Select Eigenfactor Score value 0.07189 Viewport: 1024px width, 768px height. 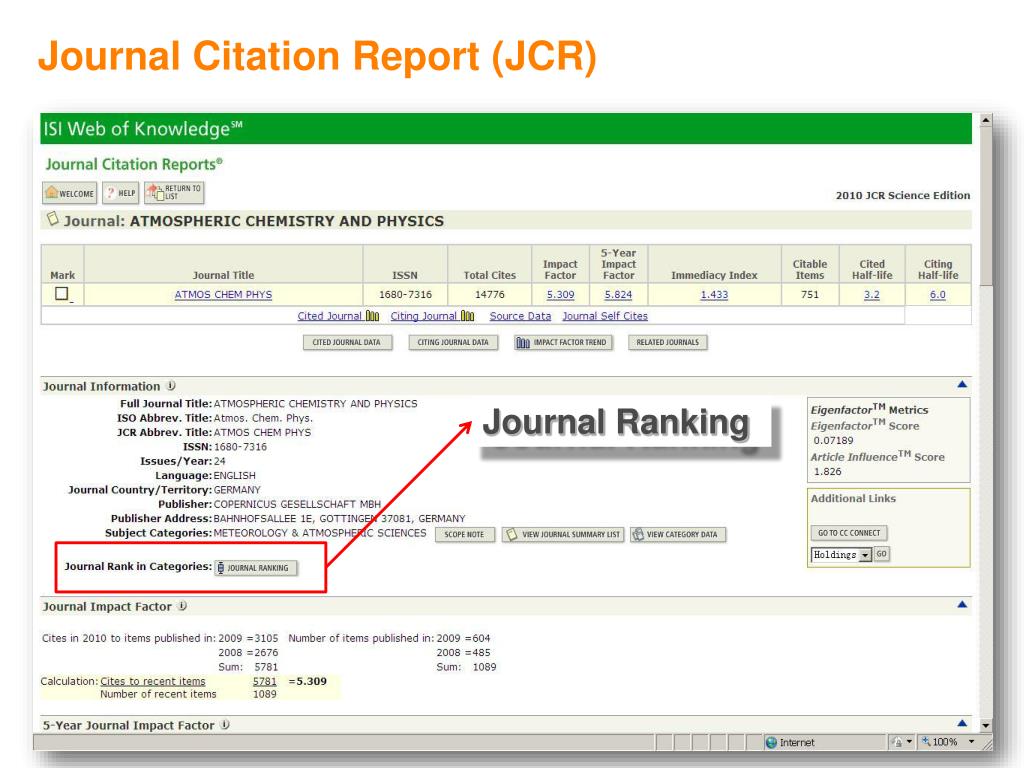(x=833, y=440)
